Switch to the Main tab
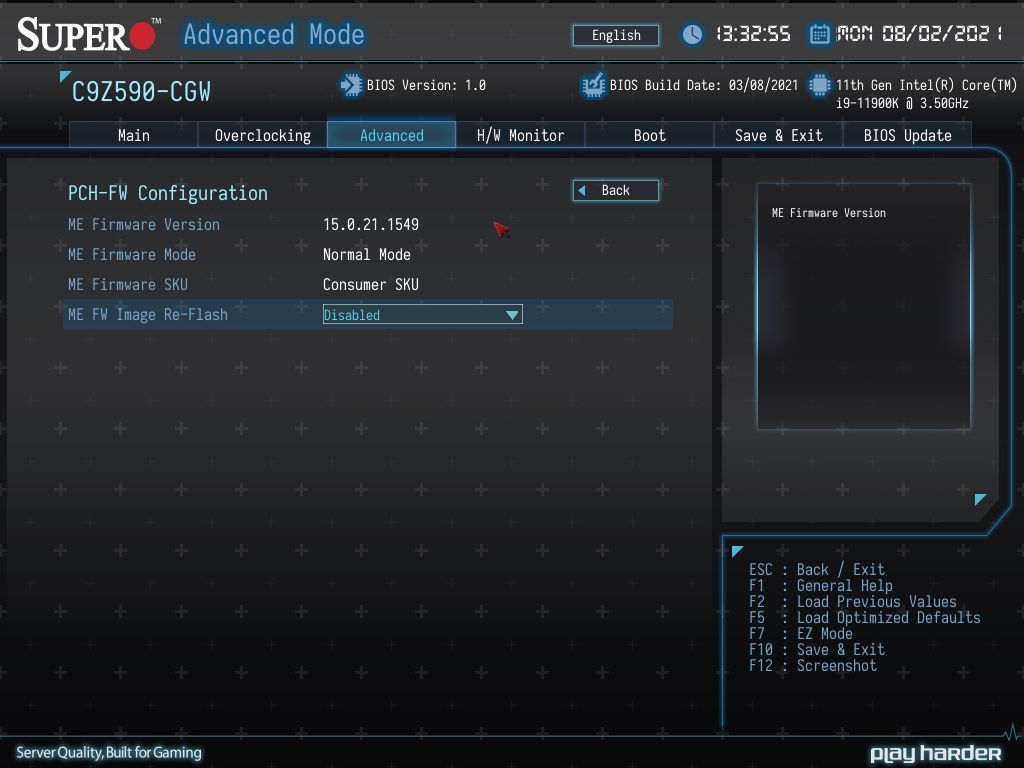 coord(133,136)
